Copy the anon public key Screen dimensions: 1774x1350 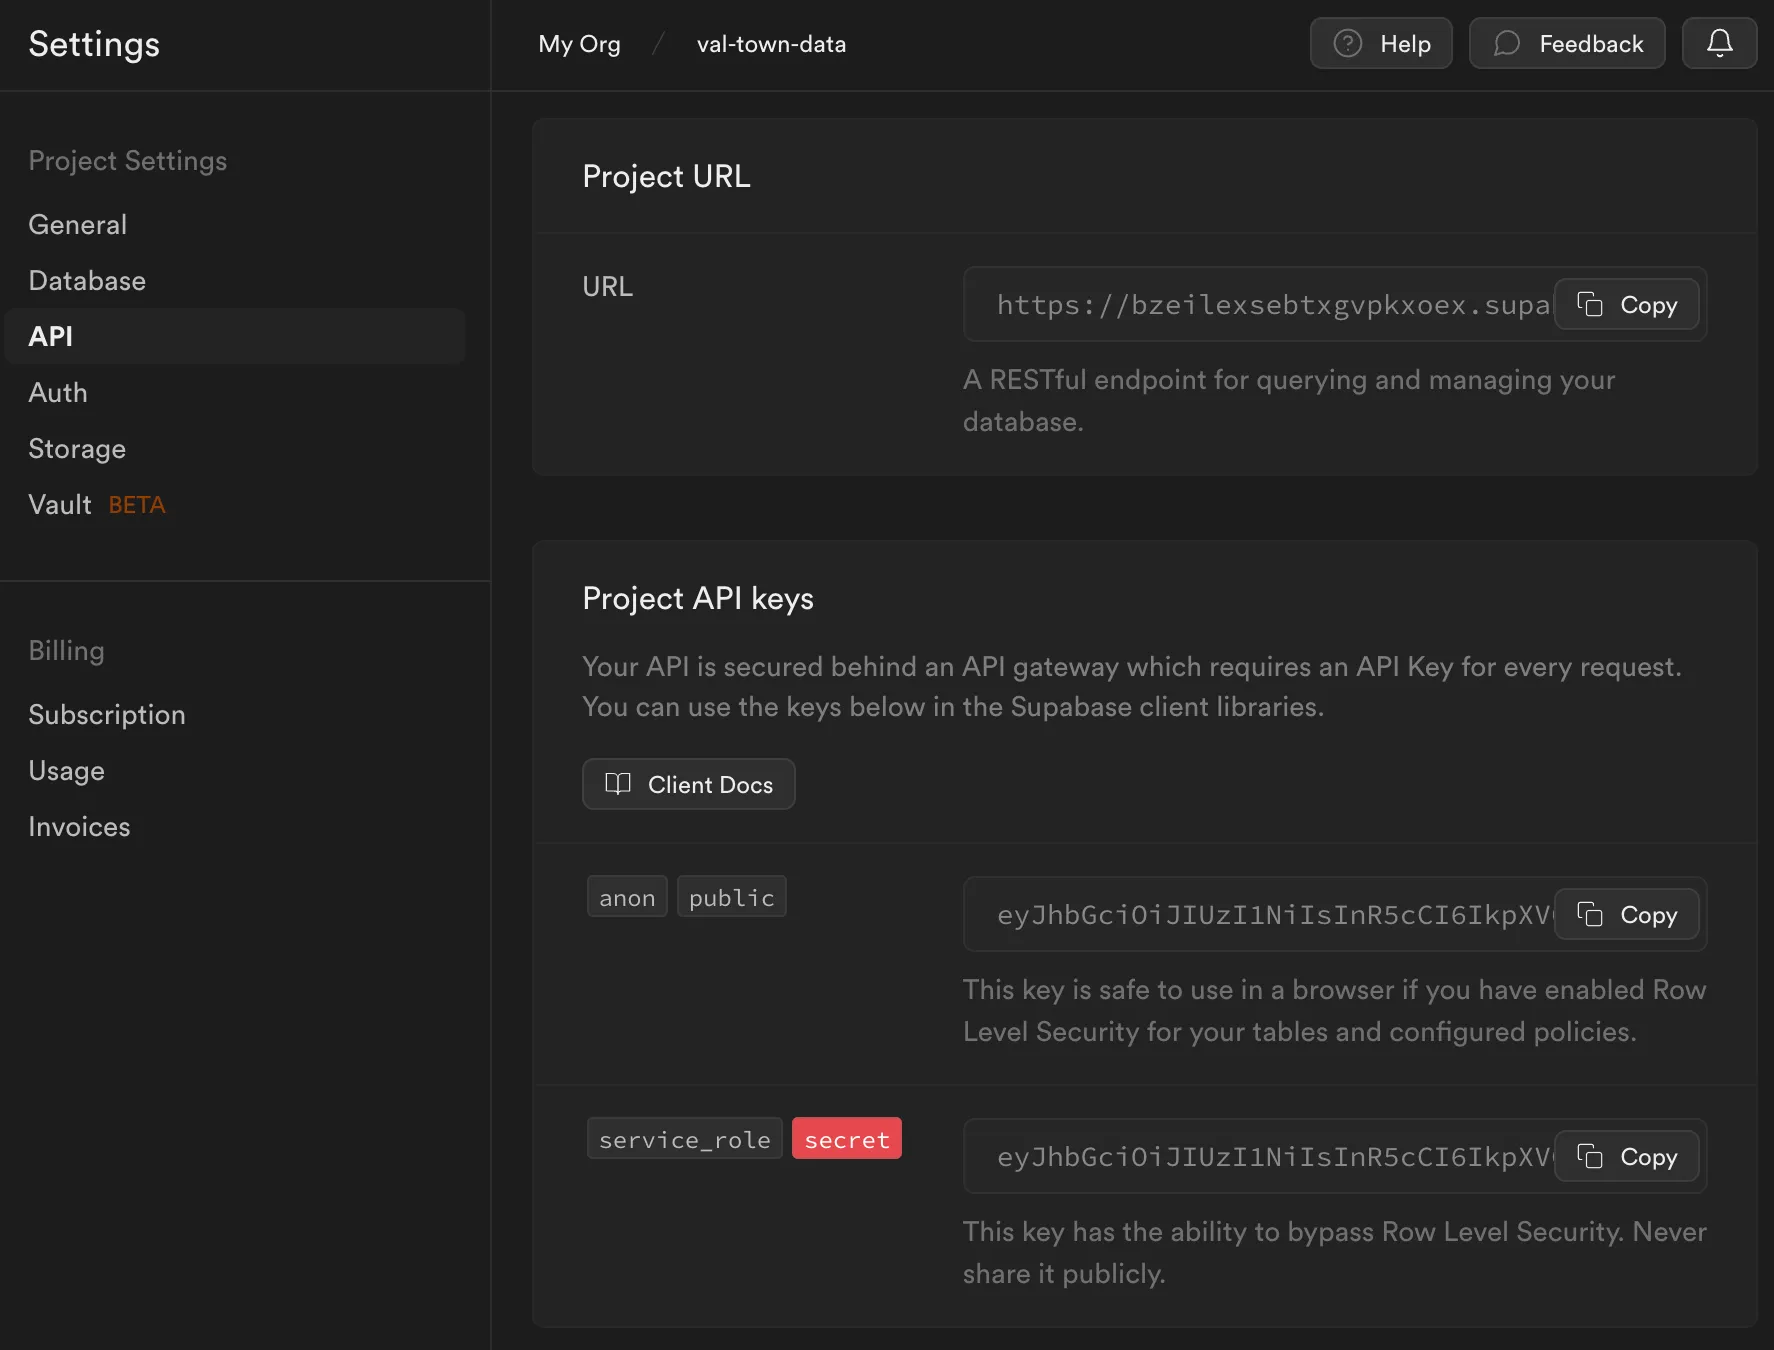tap(1627, 914)
